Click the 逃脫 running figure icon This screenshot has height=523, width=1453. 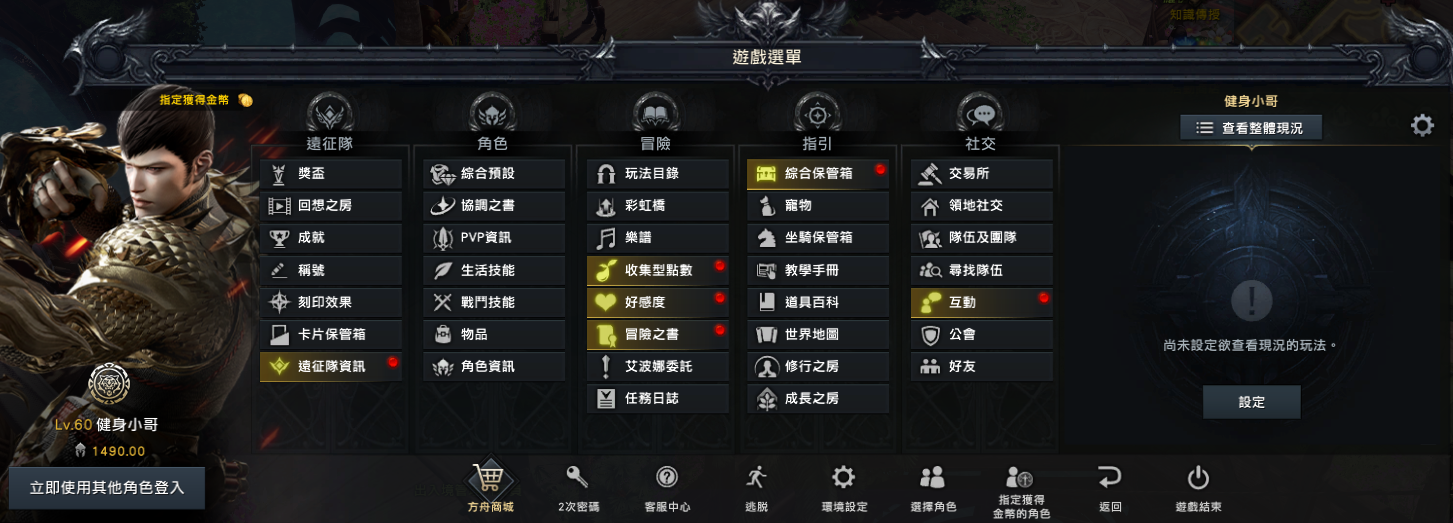pyautogui.click(x=756, y=477)
